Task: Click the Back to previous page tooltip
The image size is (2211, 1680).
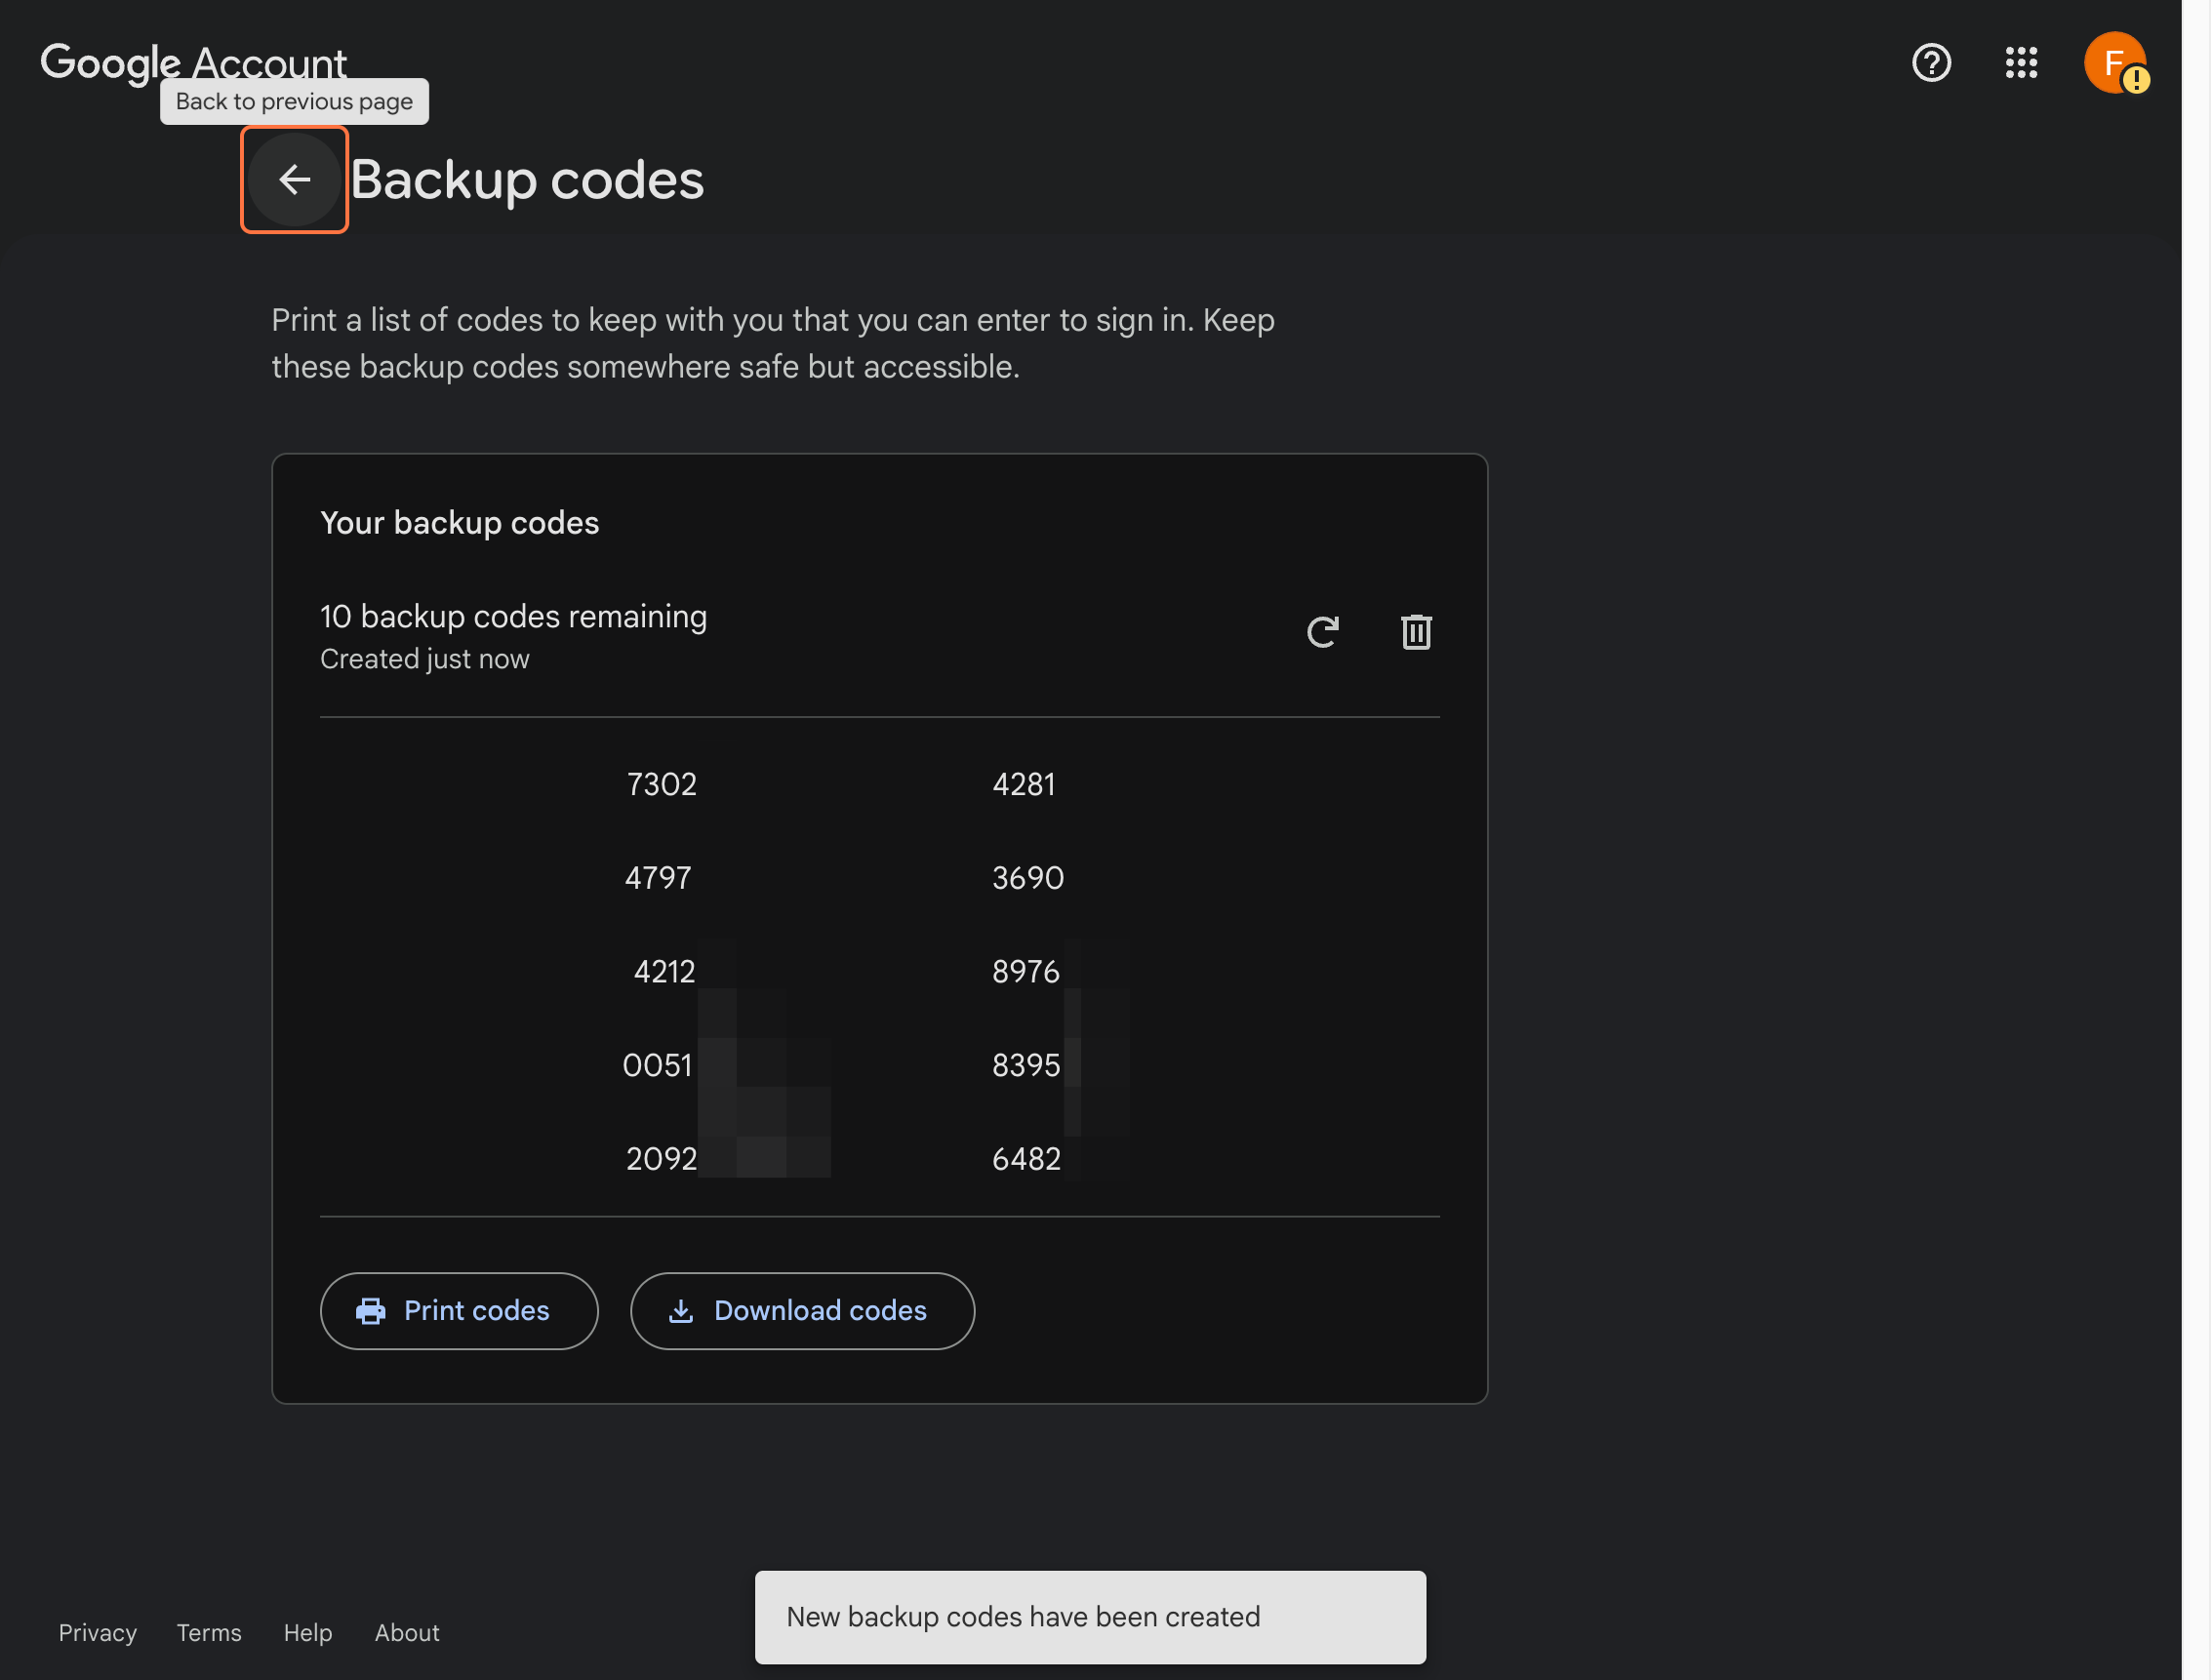Action: pyautogui.click(x=293, y=101)
